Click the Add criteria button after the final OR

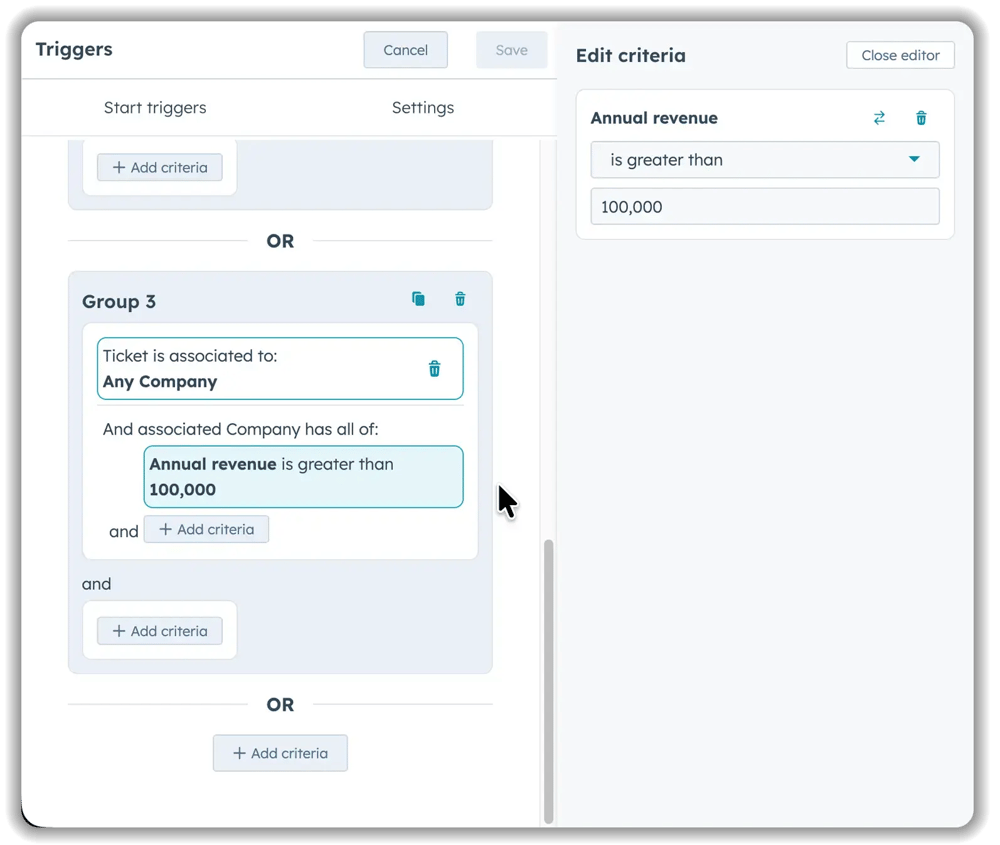(280, 753)
